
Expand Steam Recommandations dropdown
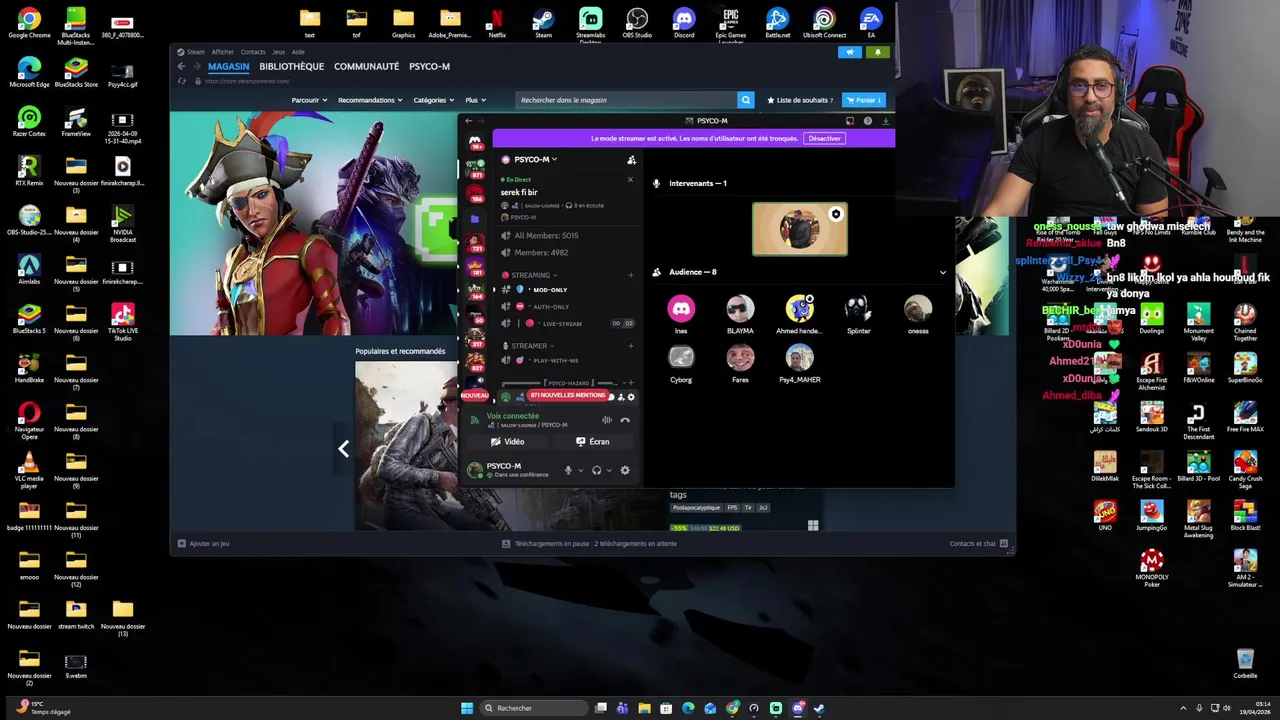pos(370,100)
